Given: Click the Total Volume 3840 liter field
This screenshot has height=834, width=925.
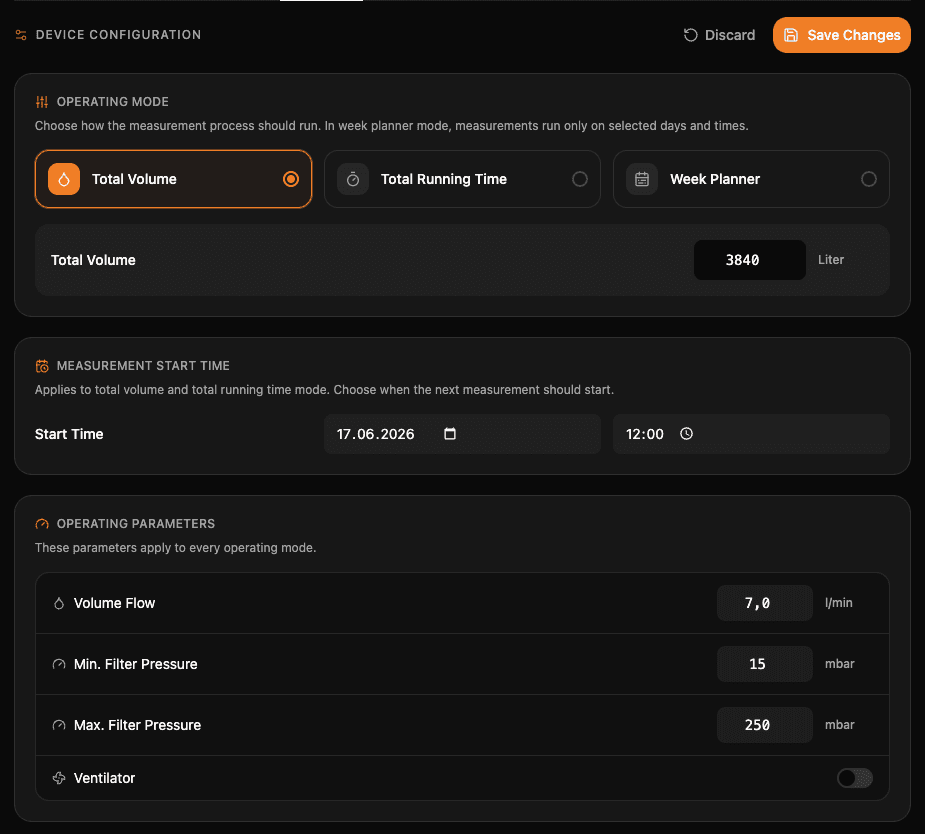Looking at the screenshot, I should point(750,260).
